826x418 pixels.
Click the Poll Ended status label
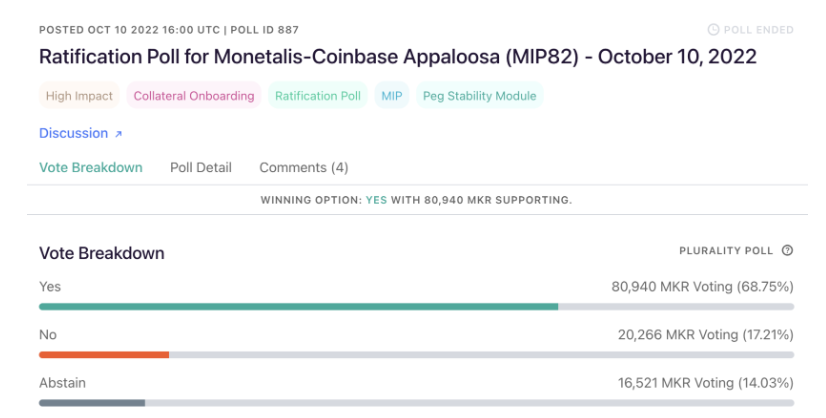(x=759, y=30)
